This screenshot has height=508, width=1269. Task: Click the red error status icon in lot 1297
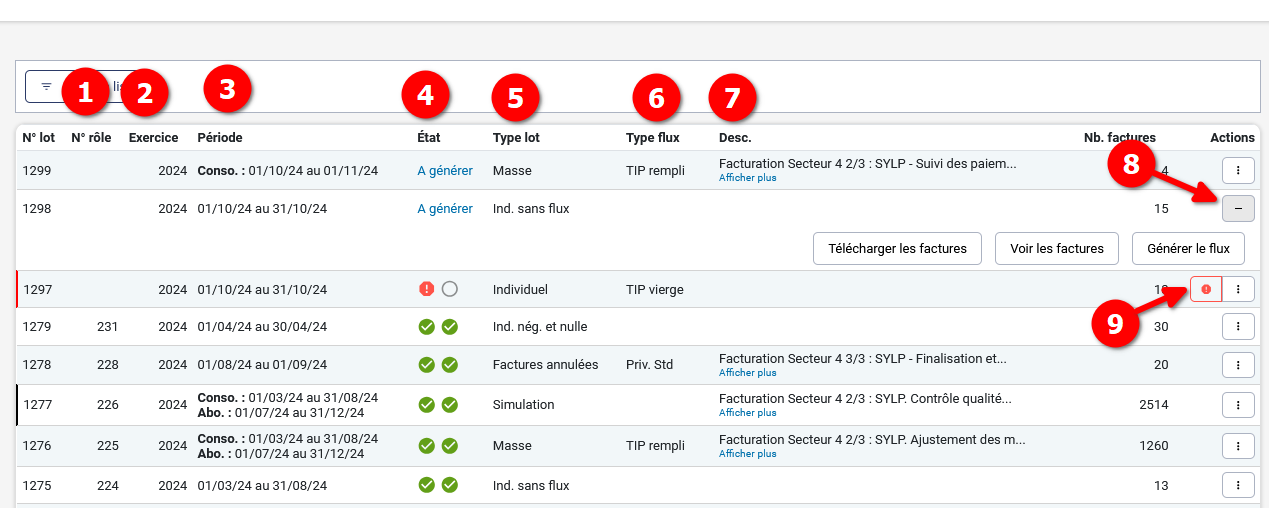click(x=427, y=289)
